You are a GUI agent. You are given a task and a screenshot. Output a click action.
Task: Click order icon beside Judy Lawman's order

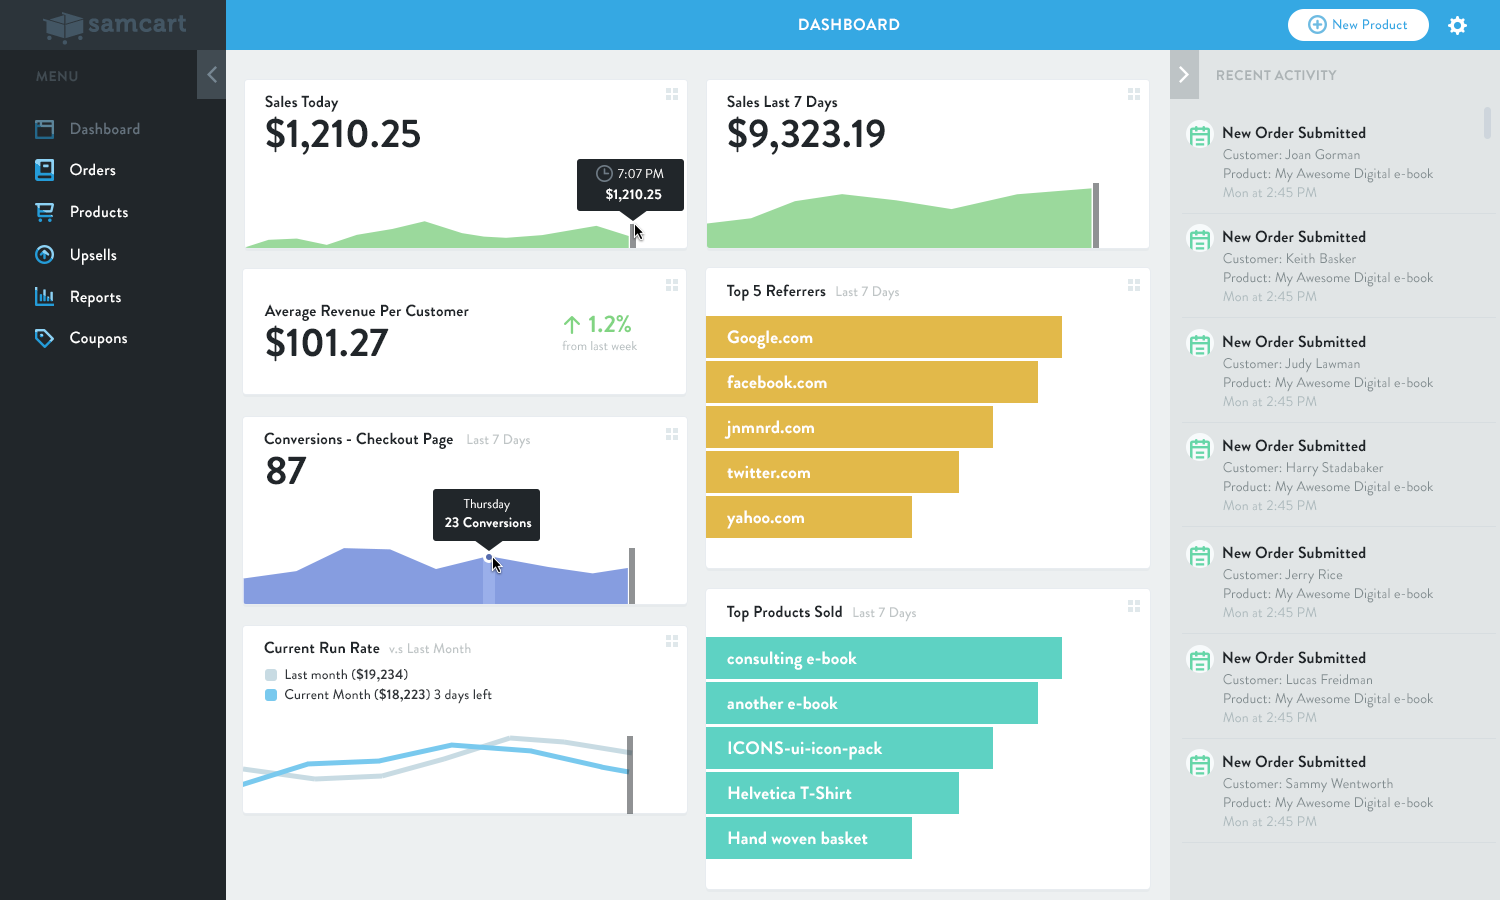pyautogui.click(x=1199, y=343)
